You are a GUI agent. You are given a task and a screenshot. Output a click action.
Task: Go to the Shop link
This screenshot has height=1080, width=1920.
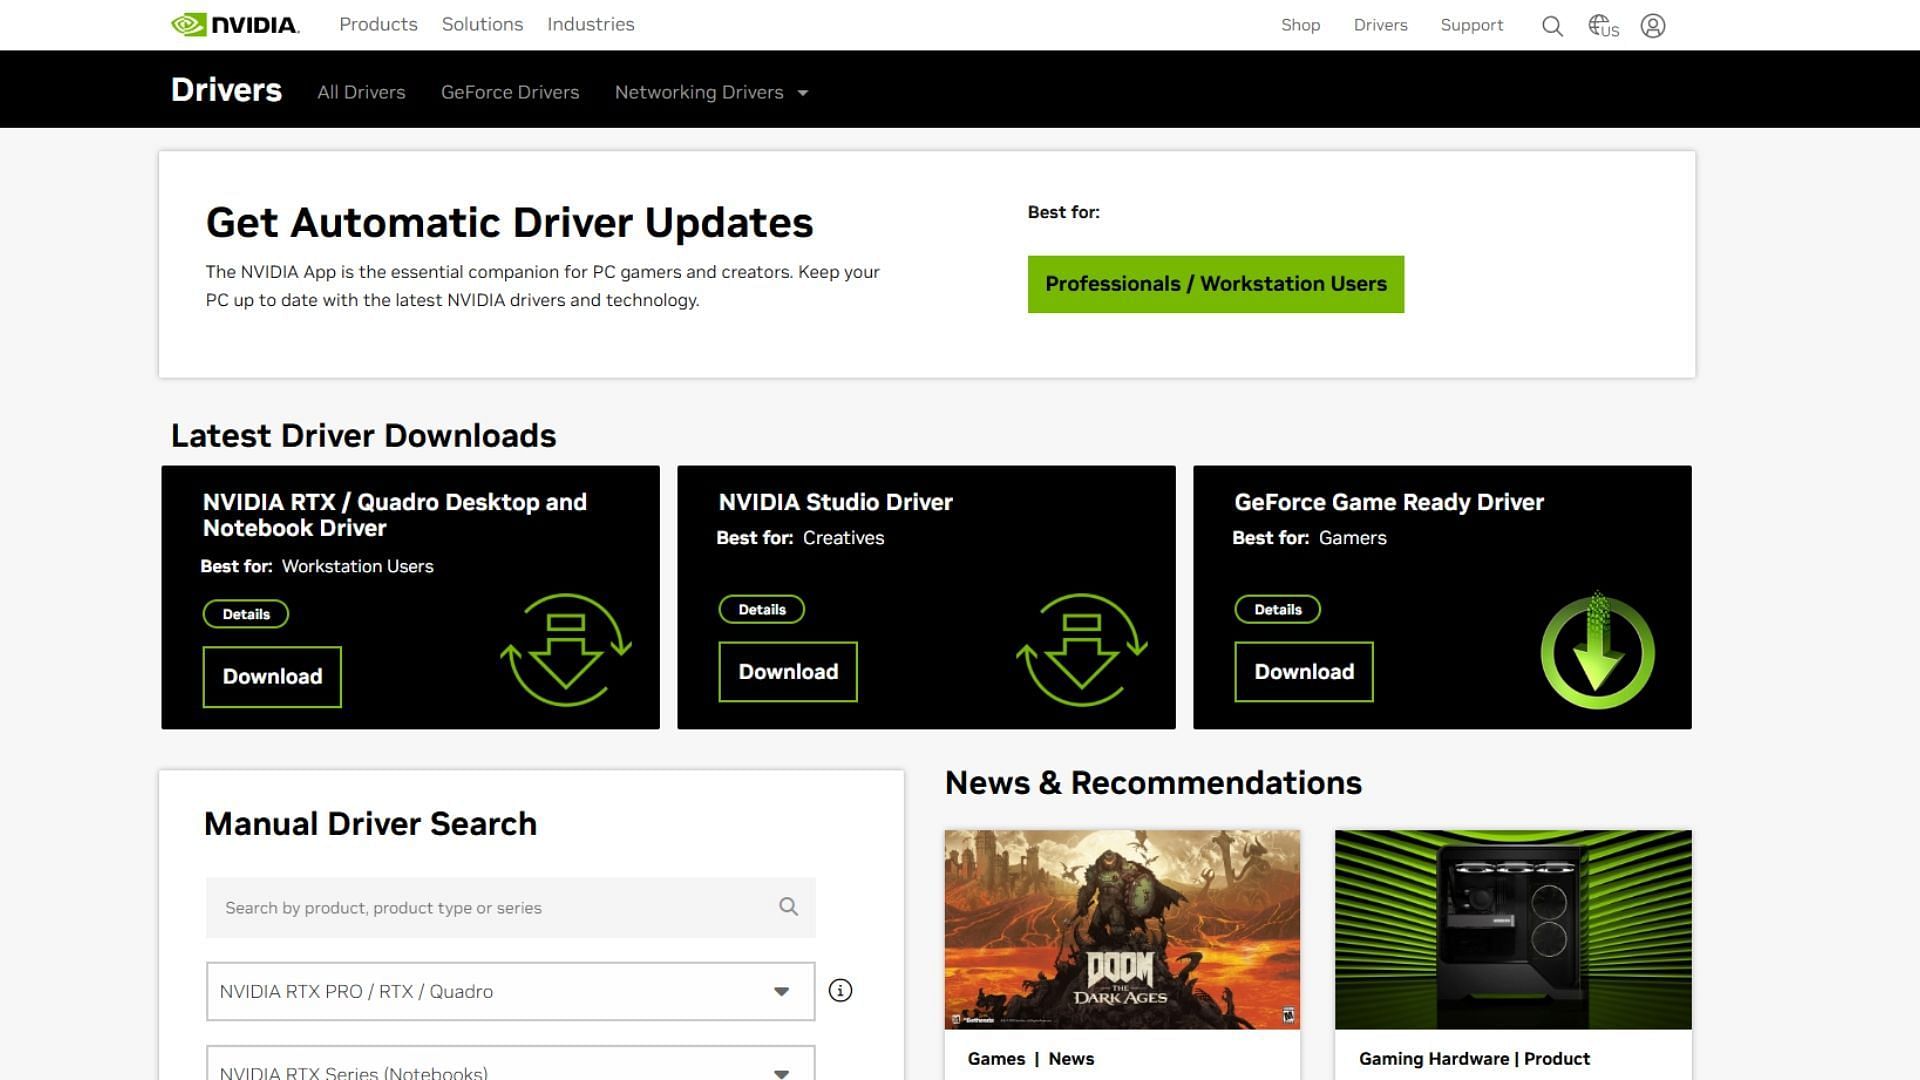[x=1300, y=25]
